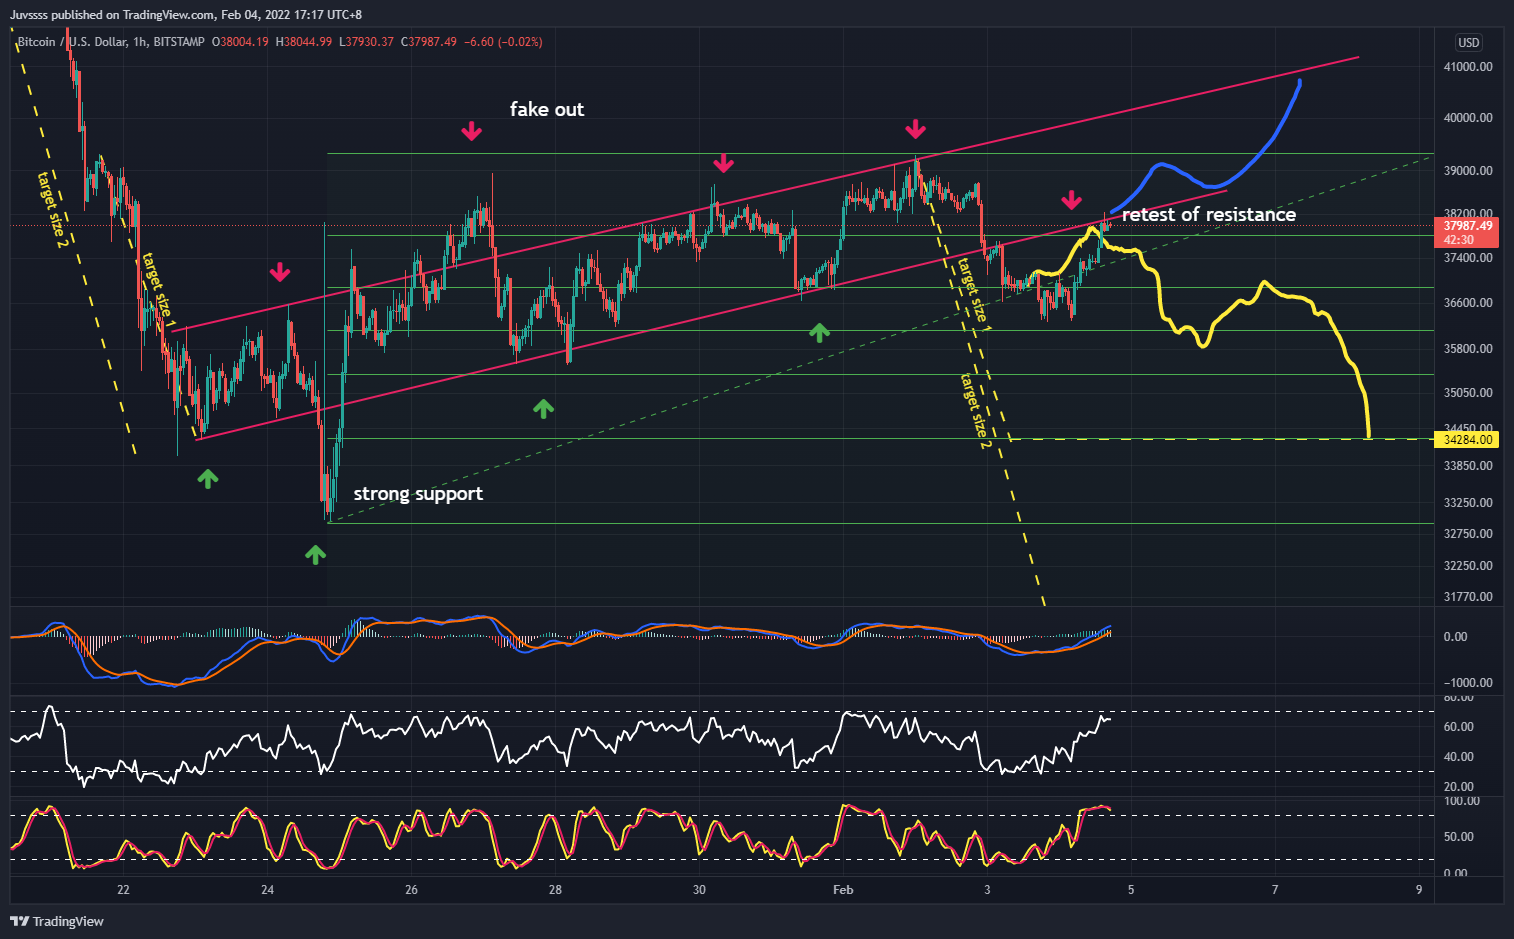
Task: Click the 36600.00 price axis label
Action: tap(1468, 303)
